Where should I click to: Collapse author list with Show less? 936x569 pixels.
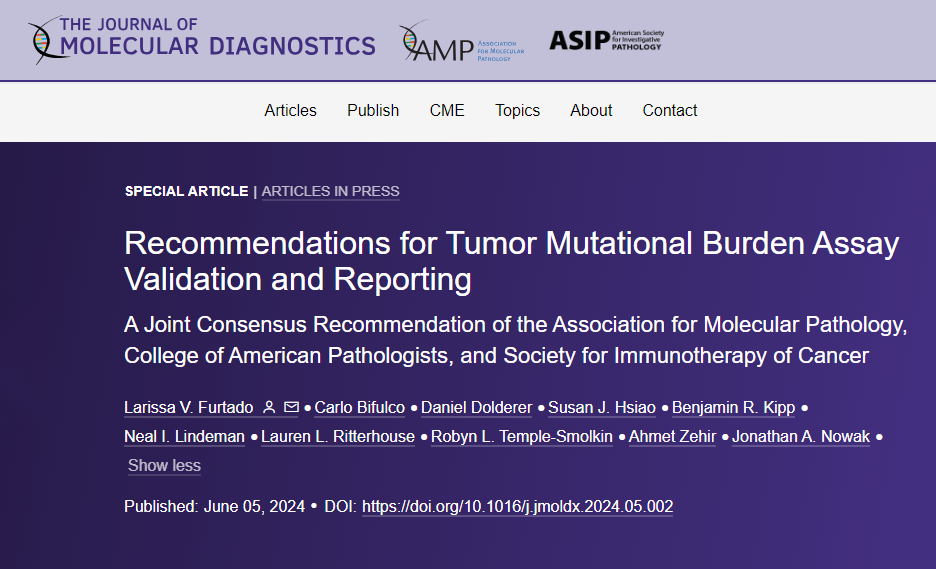coord(164,466)
